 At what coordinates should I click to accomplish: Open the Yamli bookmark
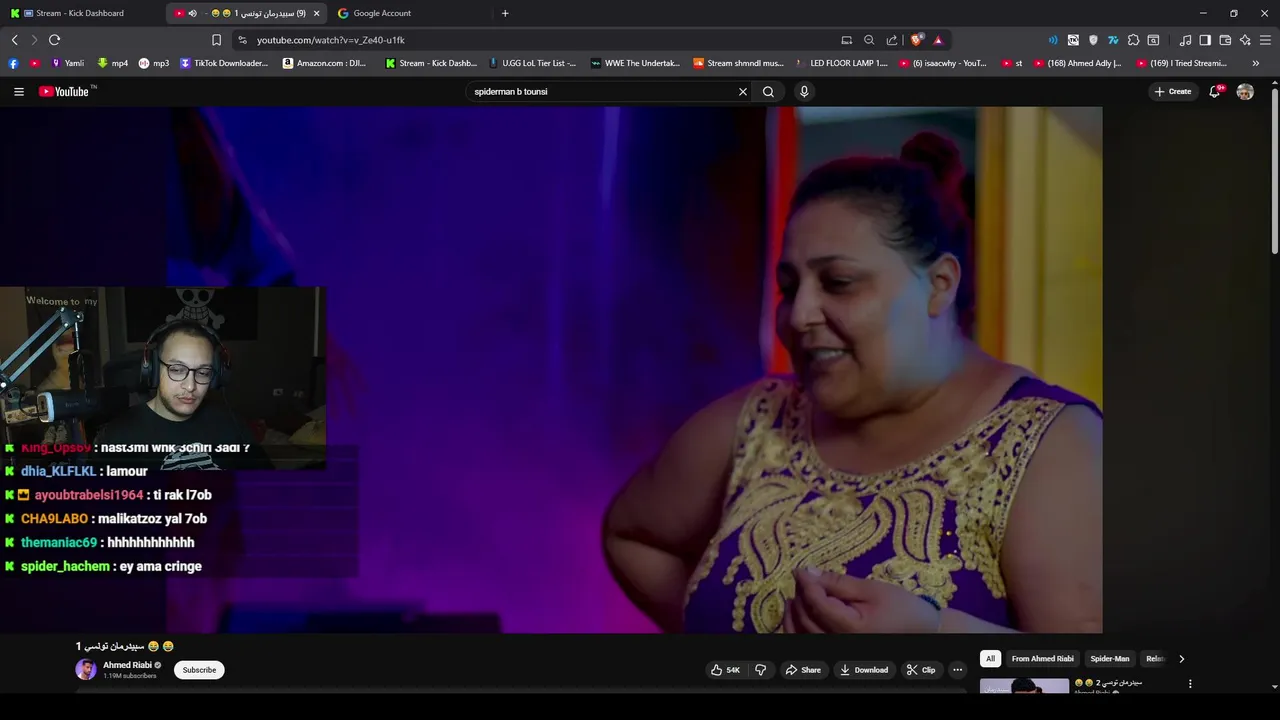click(67, 63)
